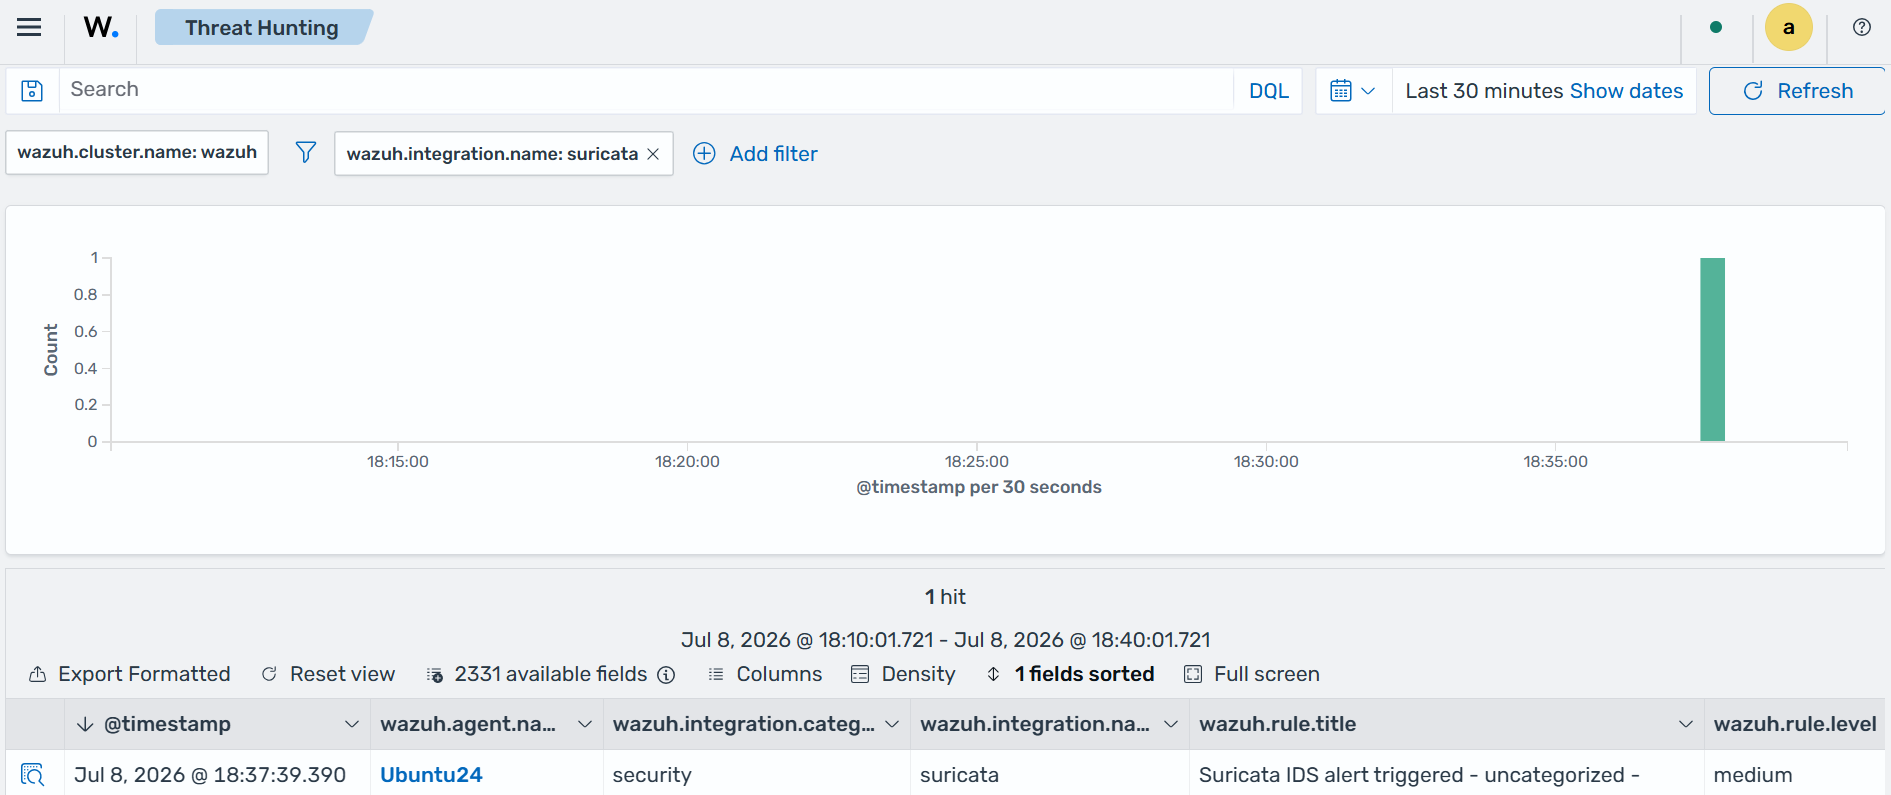Open the help question mark icon
The image size is (1891, 795).
click(1862, 28)
